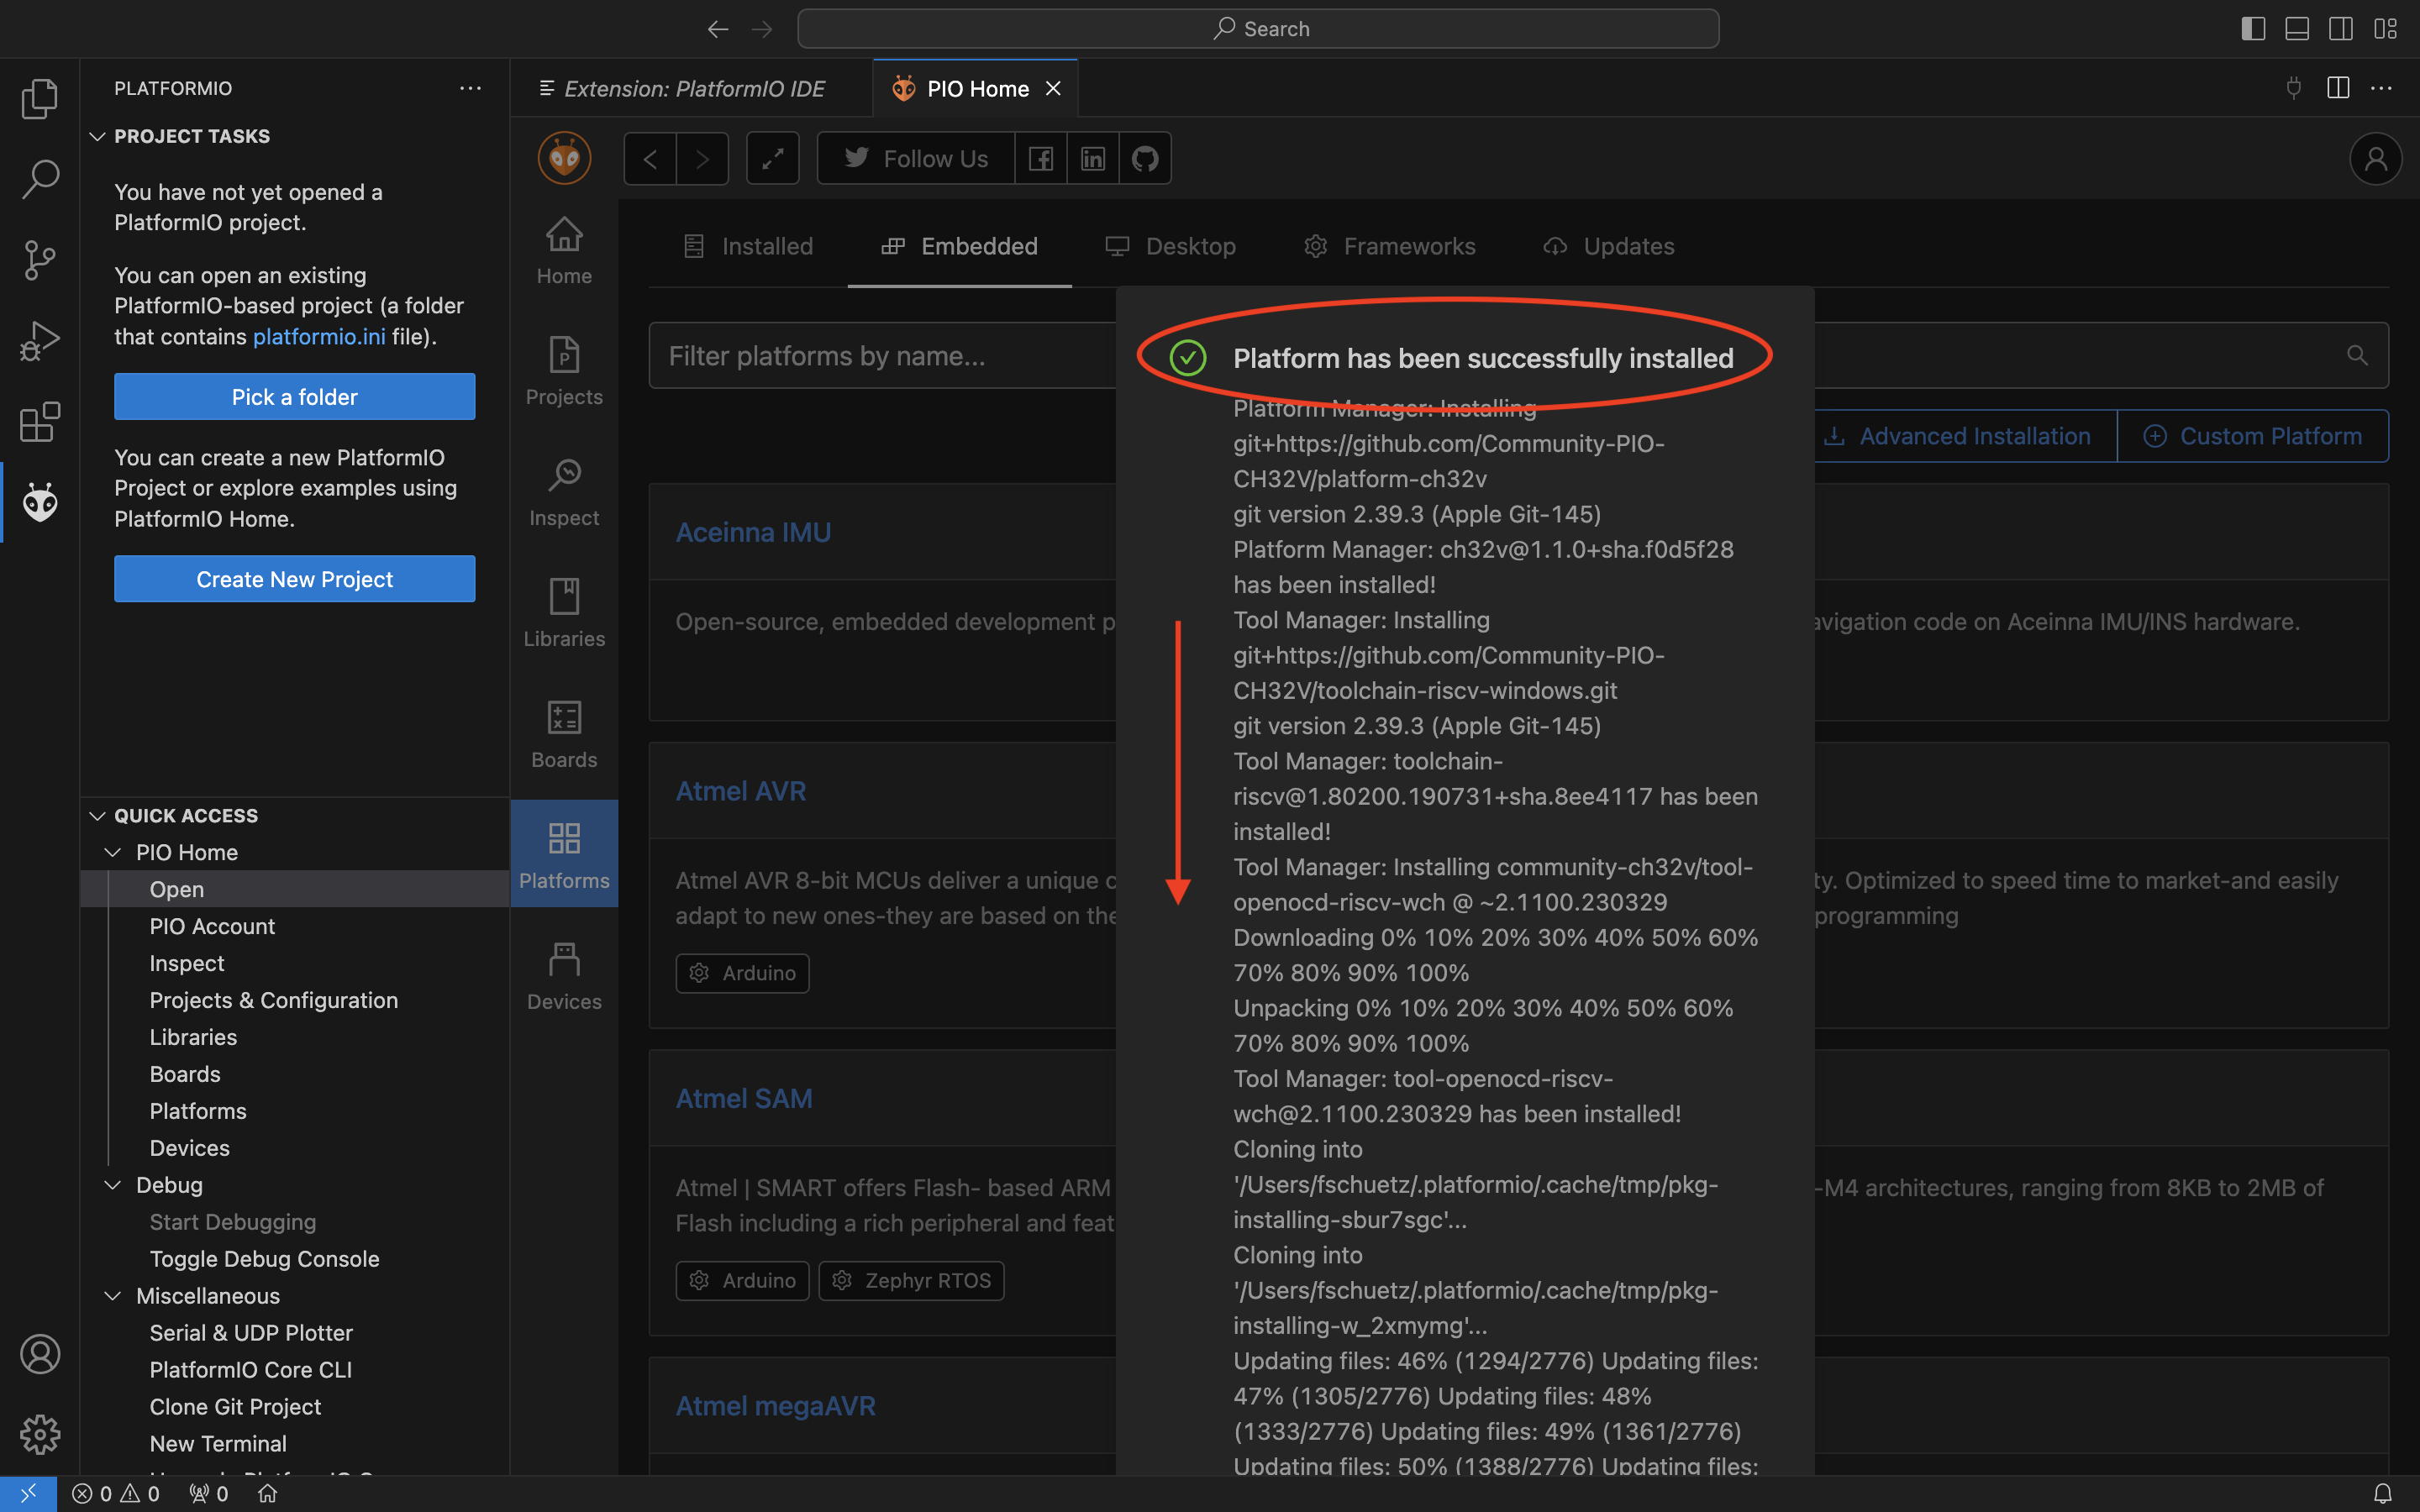Click the LinkedIn icon in PIO toolbar
The width and height of the screenshot is (2420, 1512).
tap(1092, 158)
